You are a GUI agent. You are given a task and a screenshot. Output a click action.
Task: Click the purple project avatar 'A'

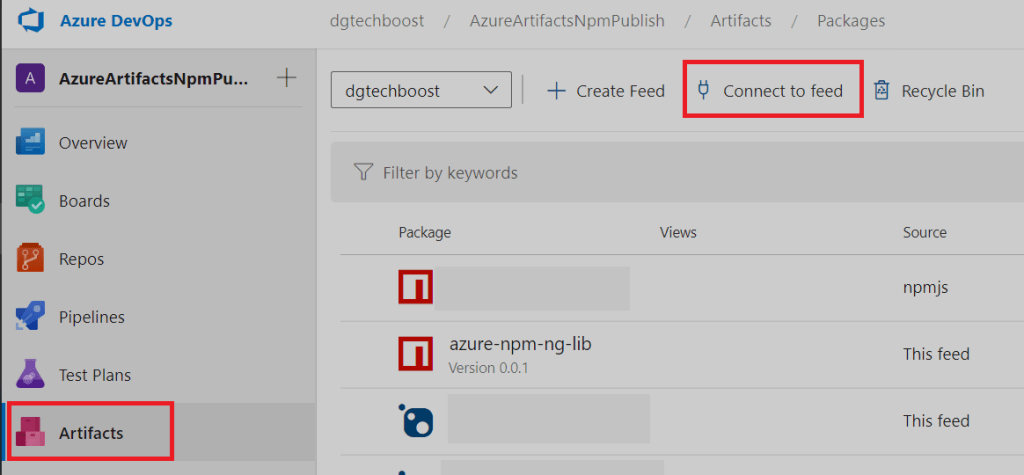(31, 79)
